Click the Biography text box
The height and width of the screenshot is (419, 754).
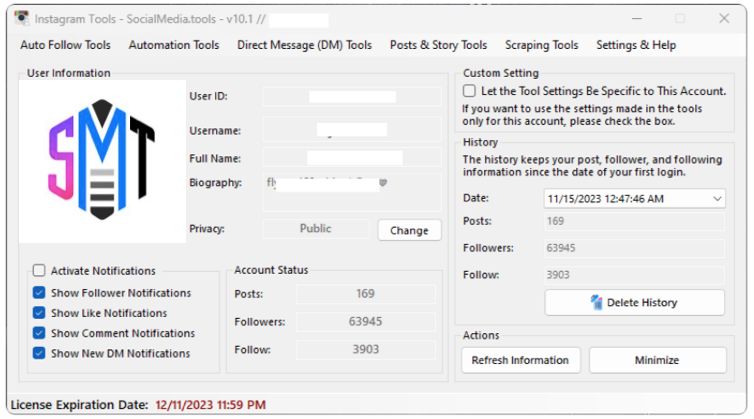(352, 192)
